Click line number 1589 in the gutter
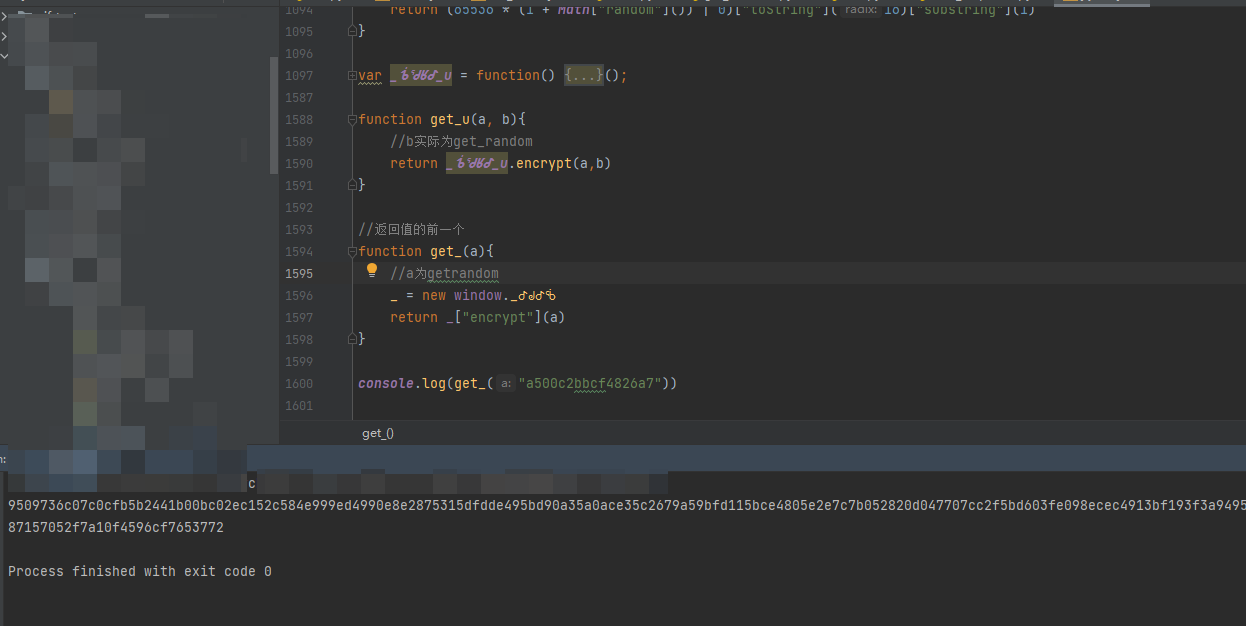Screen dimensions: 1246x626 pos(299,141)
